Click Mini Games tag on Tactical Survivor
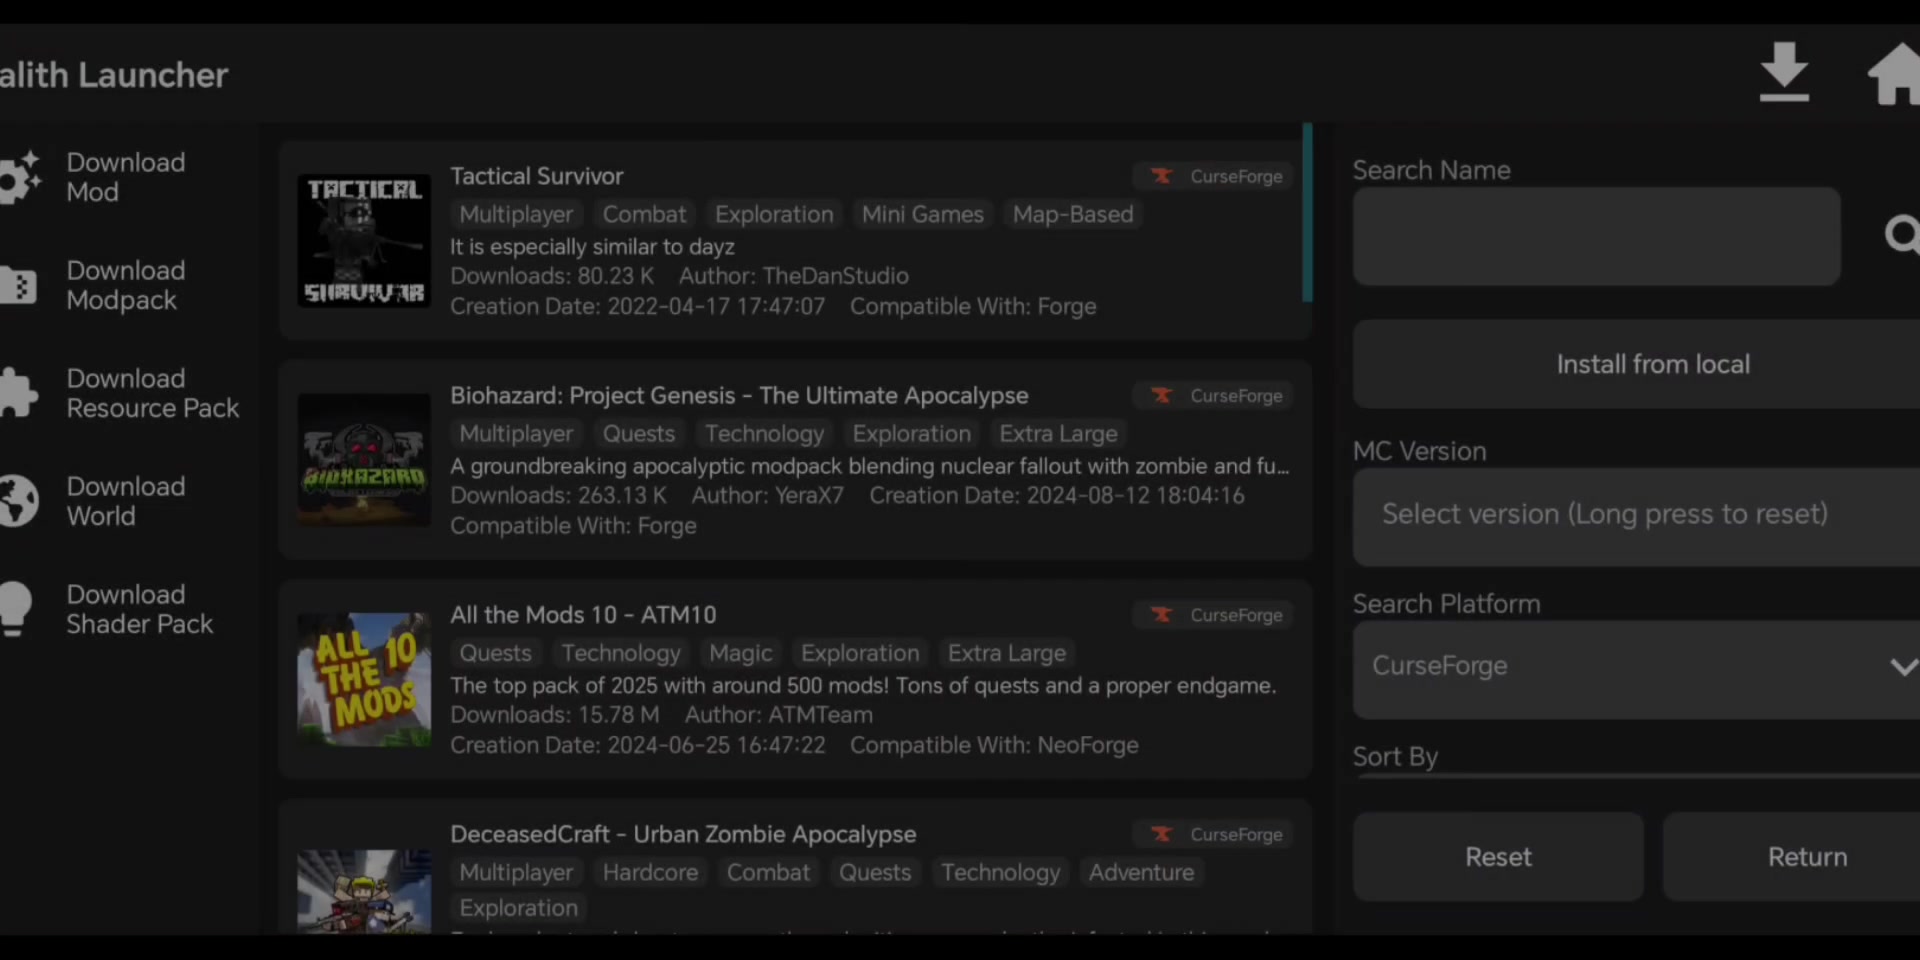1920x960 pixels. click(x=923, y=214)
